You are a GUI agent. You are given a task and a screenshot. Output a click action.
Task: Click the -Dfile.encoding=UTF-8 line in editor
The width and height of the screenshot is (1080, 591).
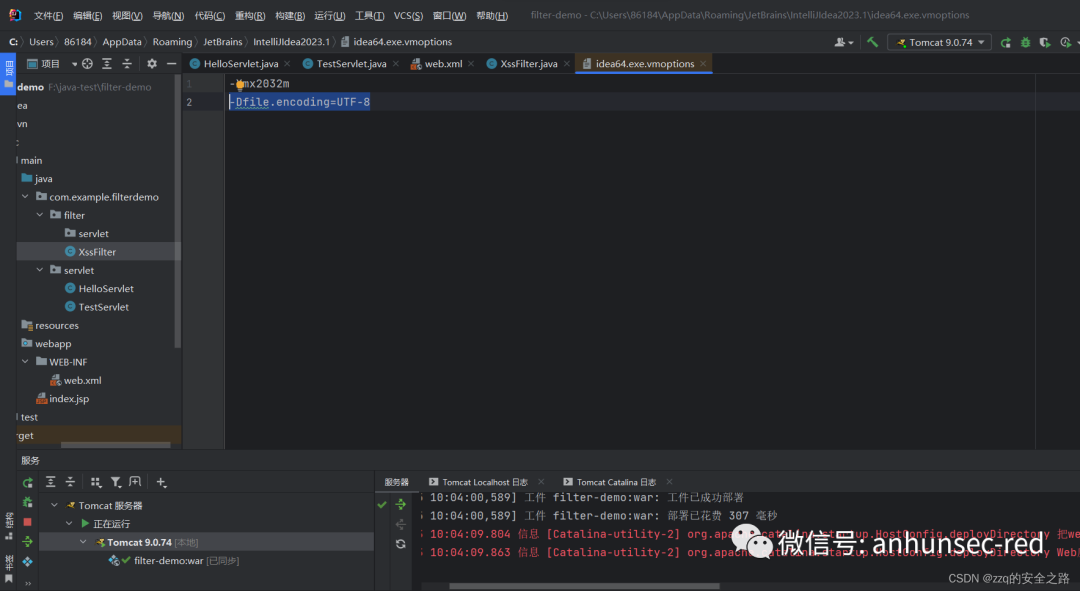tap(300, 102)
